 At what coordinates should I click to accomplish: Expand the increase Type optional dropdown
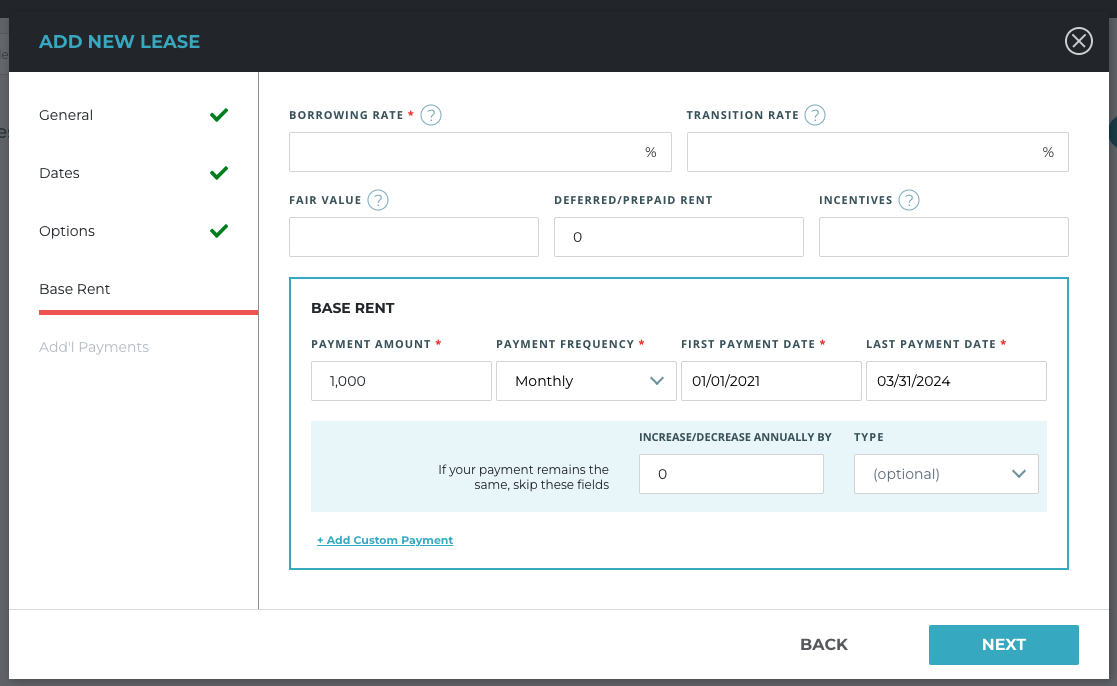[945, 474]
